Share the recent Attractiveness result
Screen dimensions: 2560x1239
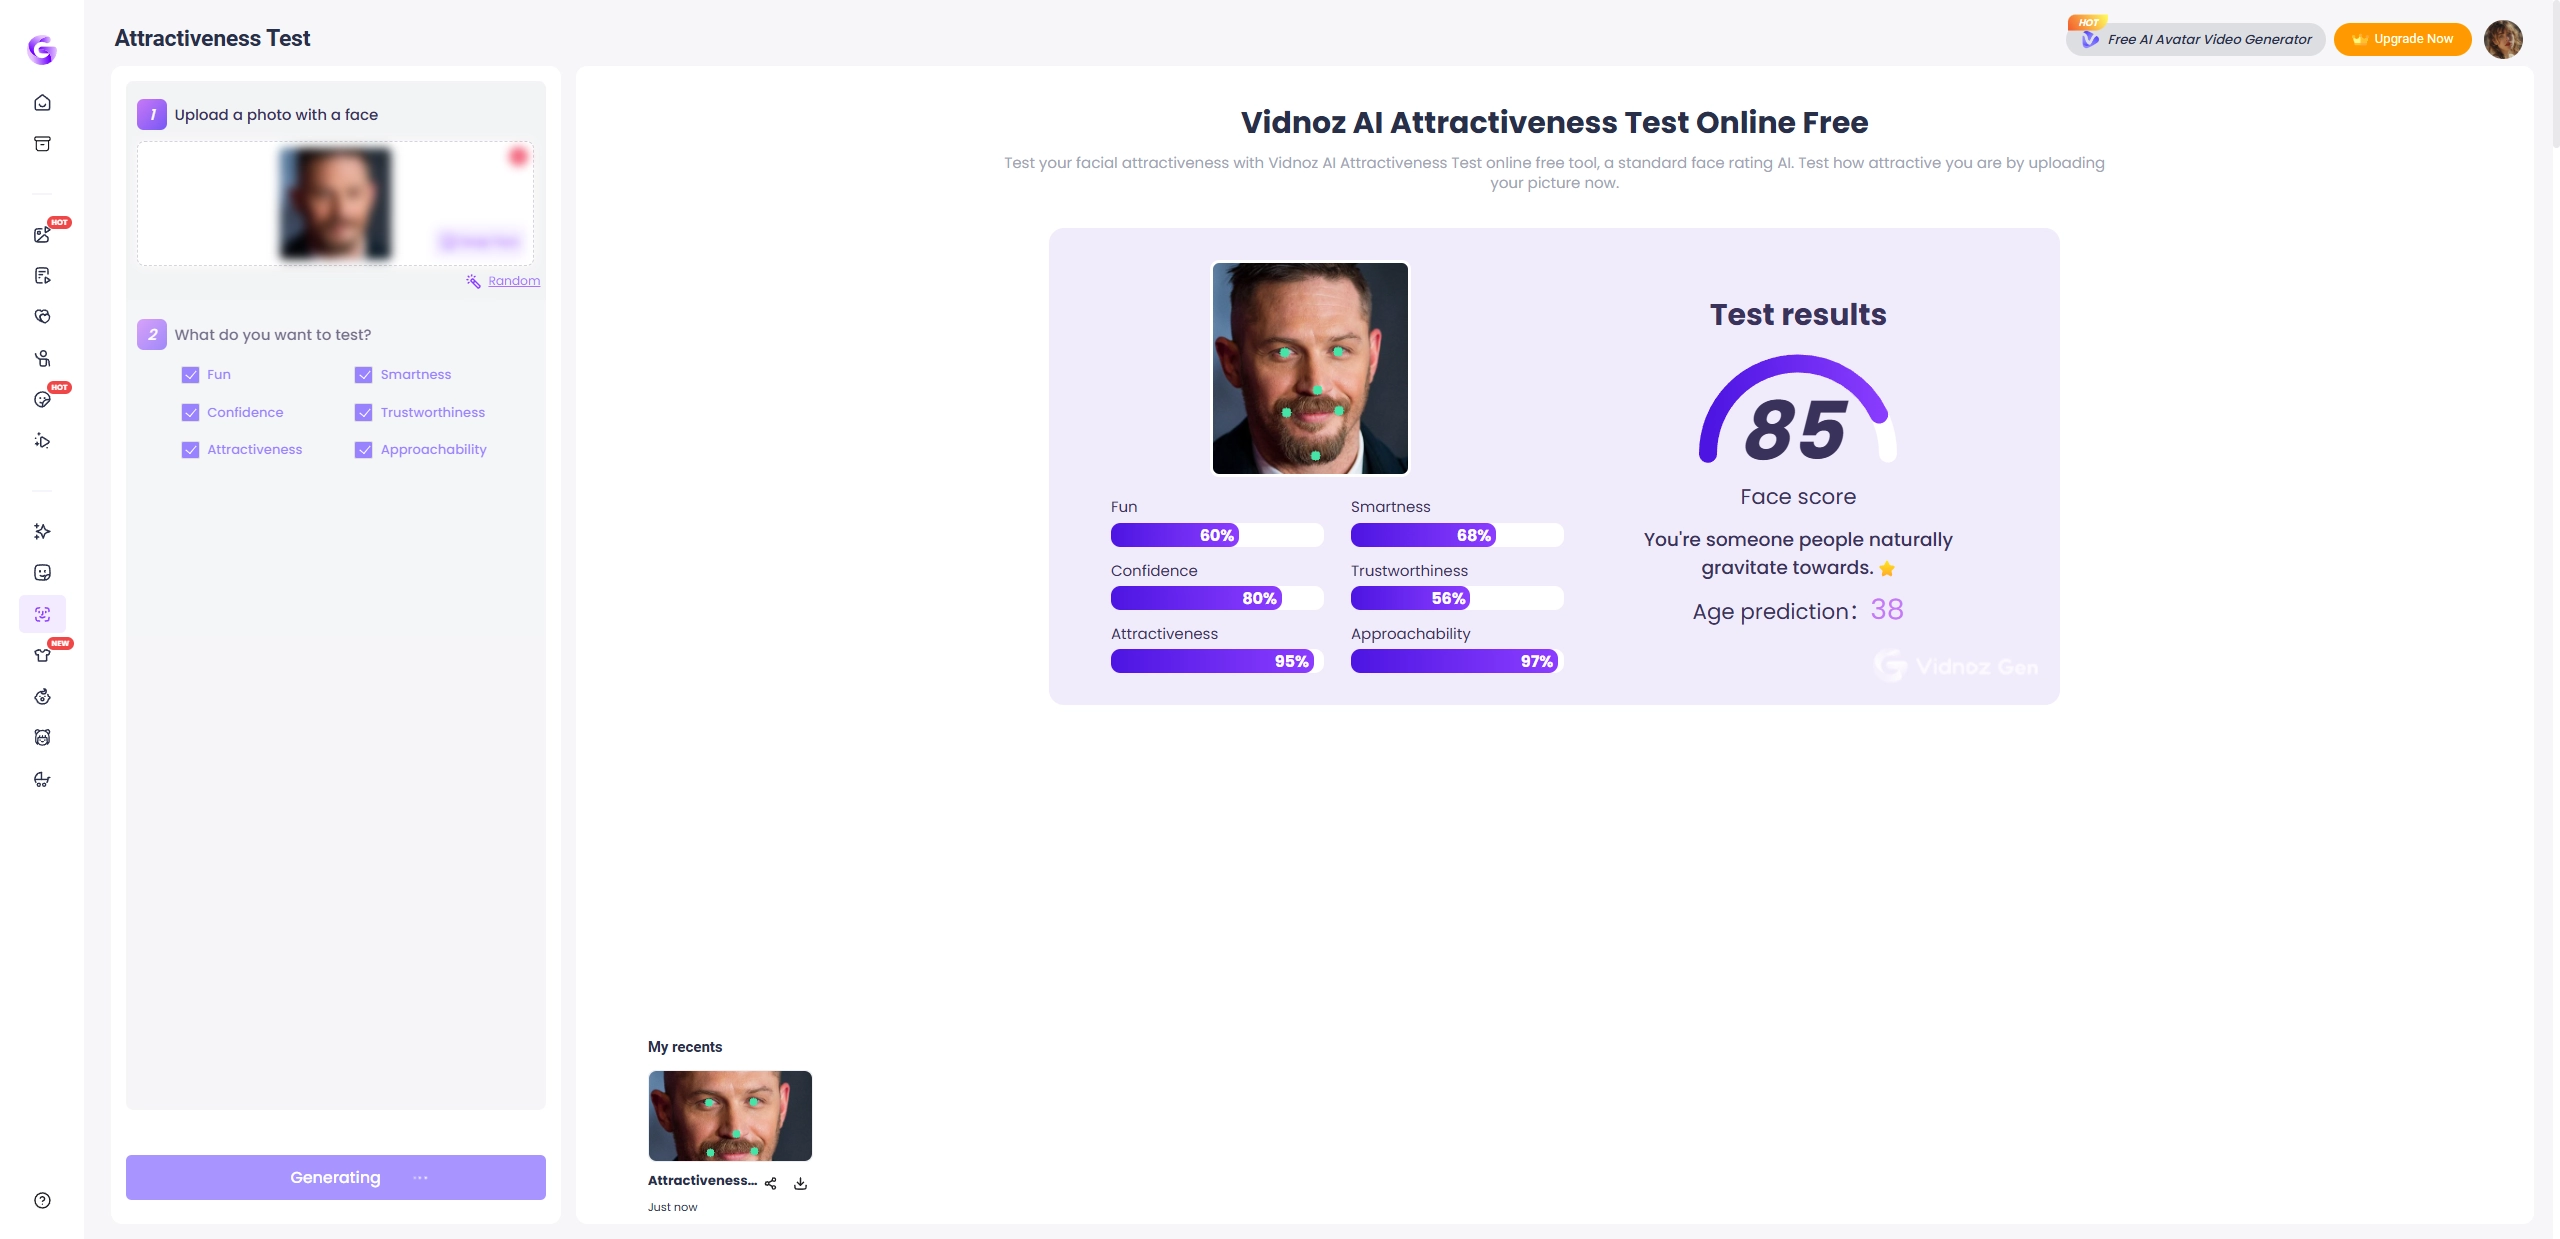[771, 1182]
